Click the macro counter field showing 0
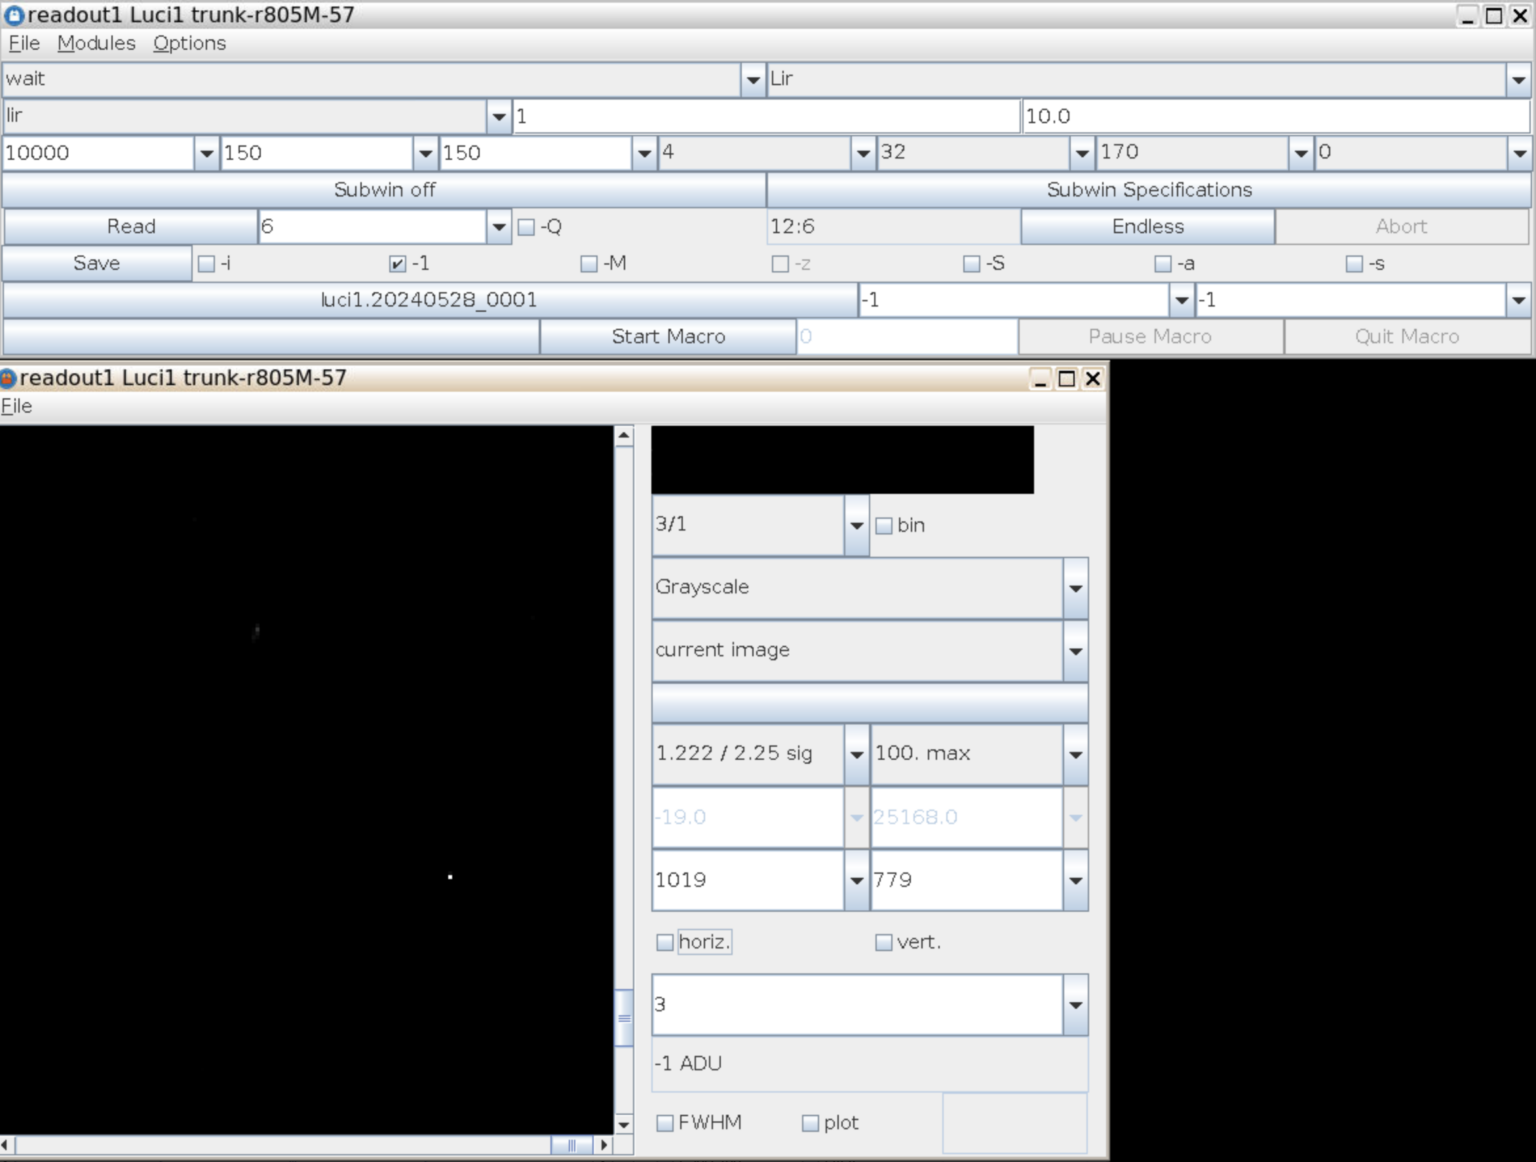The width and height of the screenshot is (1536, 1162). coord(907,337)
